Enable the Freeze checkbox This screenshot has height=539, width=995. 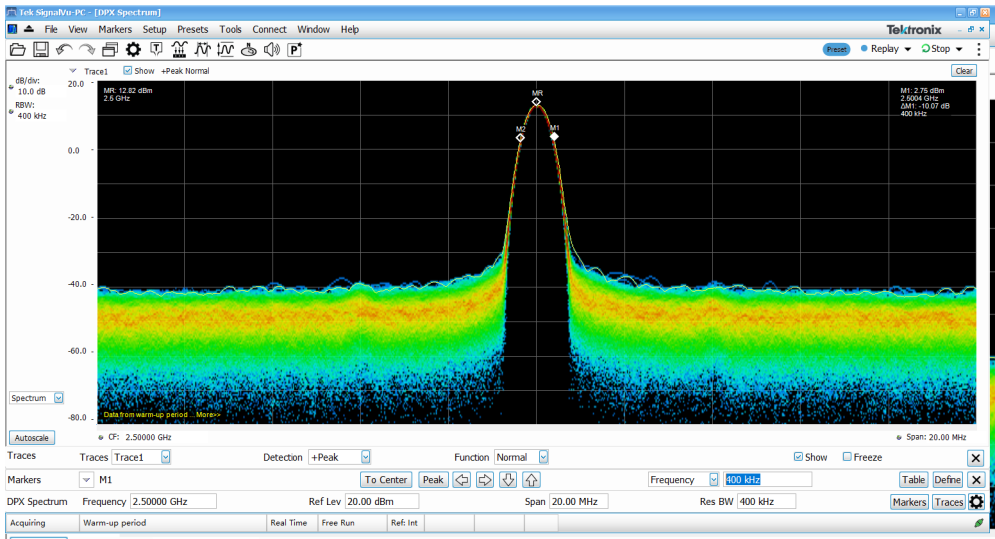(x=847, y=457)
